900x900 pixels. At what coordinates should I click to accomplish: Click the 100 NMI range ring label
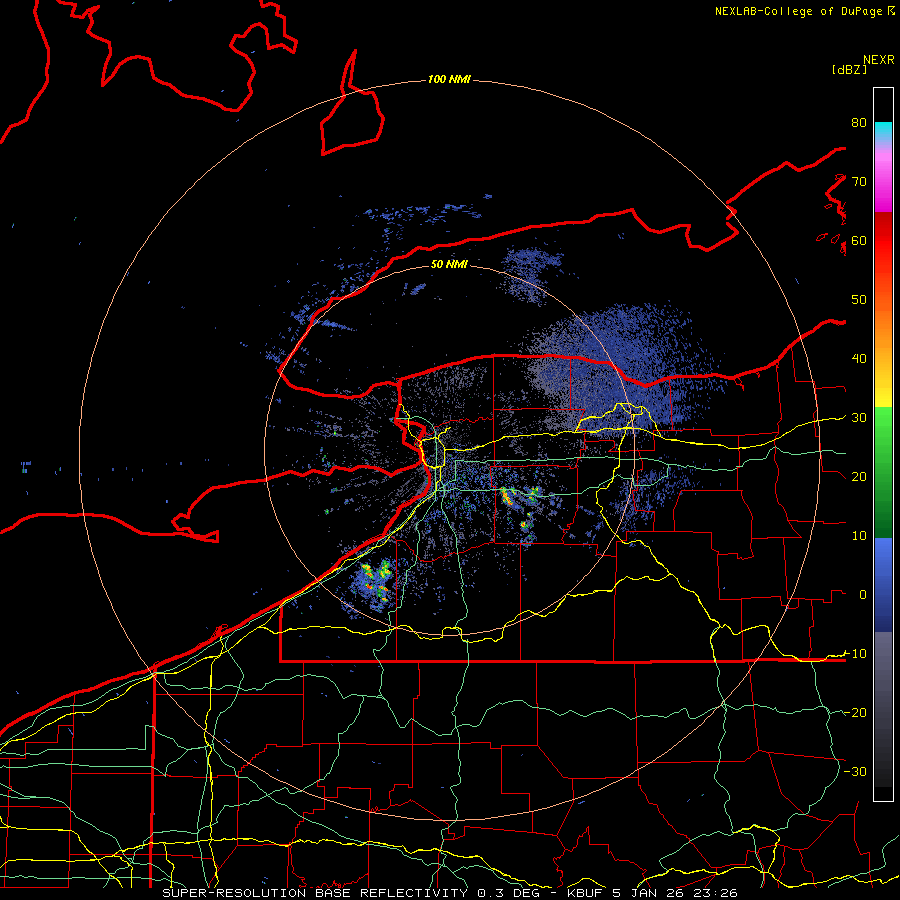pyautogui.click(x=449, y=79)
